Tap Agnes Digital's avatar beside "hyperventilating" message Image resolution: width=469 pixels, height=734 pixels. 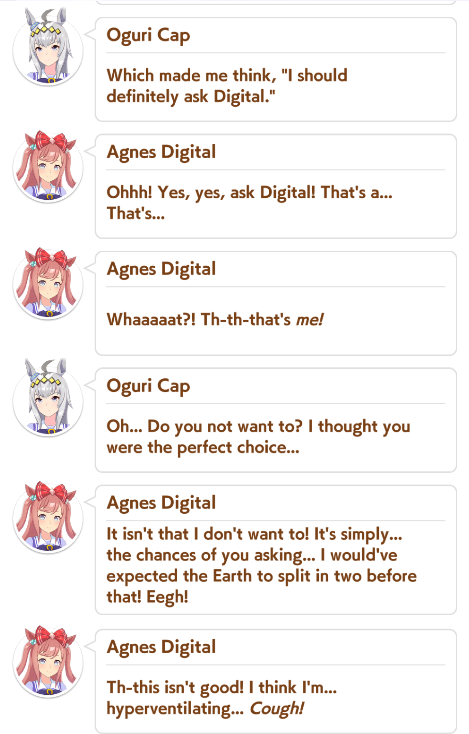tap(48, 662)
